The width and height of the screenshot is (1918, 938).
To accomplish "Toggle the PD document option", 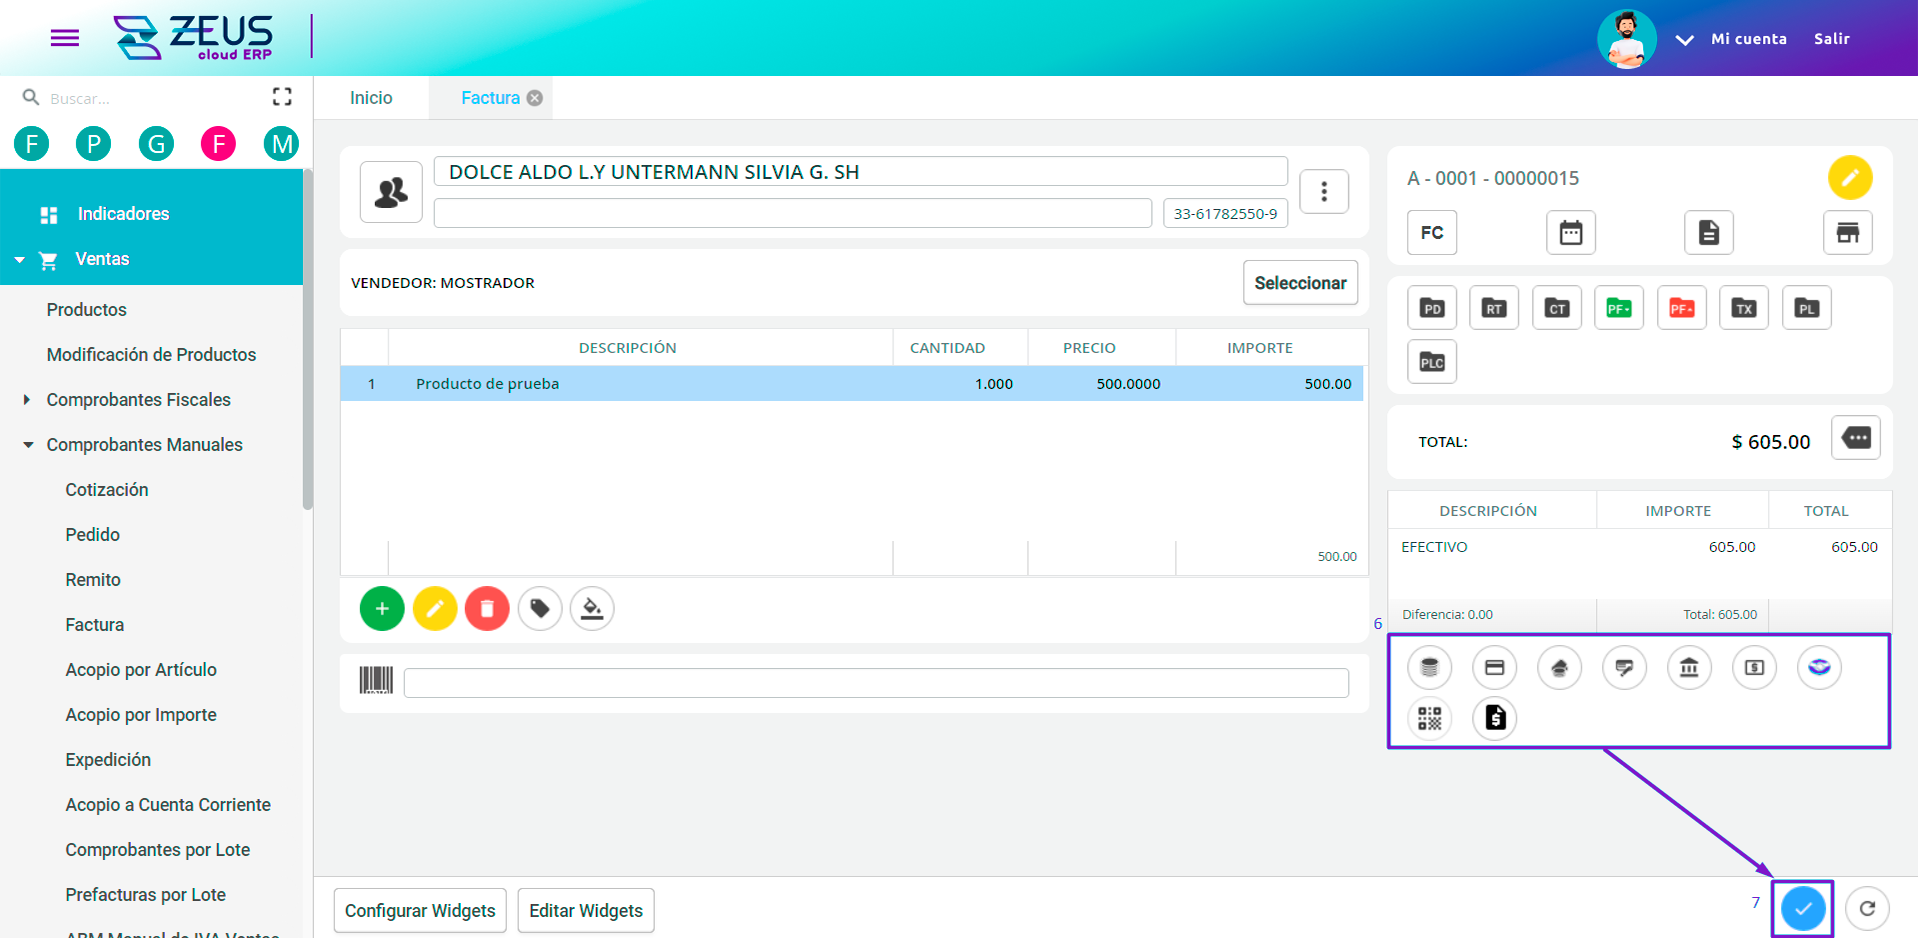I will (1431, 307).
